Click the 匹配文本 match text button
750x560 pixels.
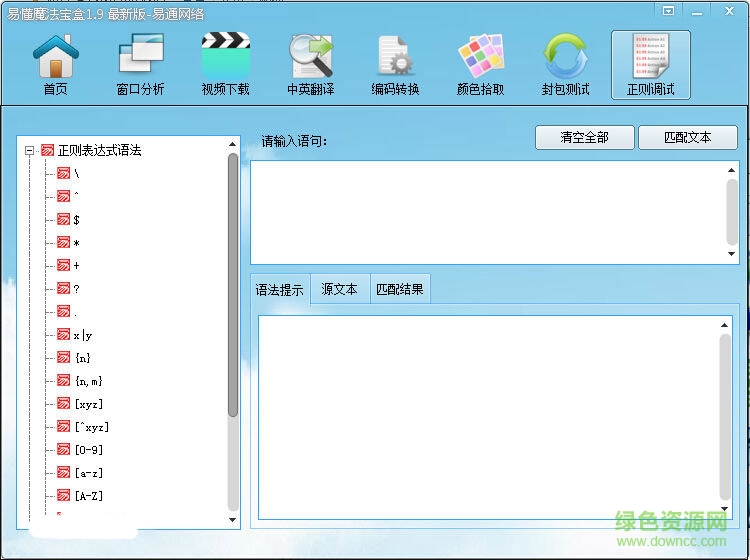point(688,138)
